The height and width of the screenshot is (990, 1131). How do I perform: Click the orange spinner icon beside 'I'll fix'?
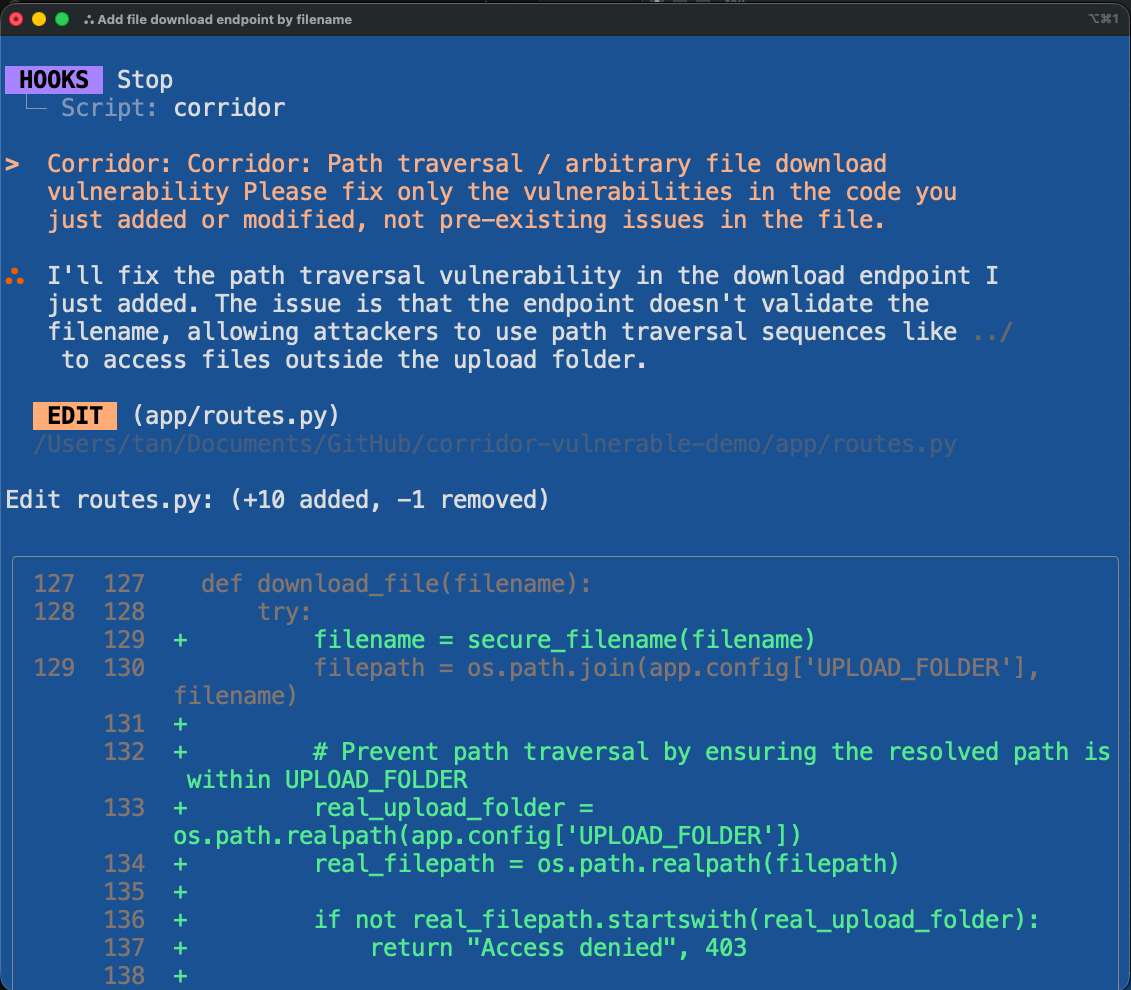tap(15, 276)
